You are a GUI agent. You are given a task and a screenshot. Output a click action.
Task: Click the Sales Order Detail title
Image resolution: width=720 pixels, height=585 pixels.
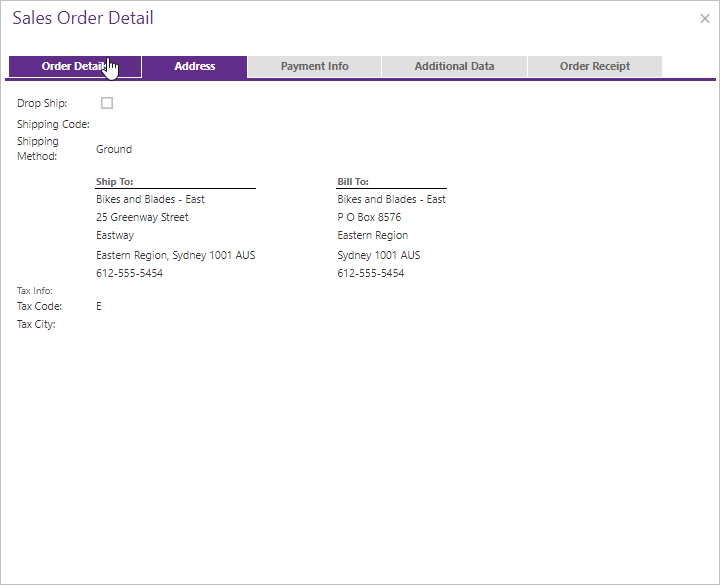point(83,18)
